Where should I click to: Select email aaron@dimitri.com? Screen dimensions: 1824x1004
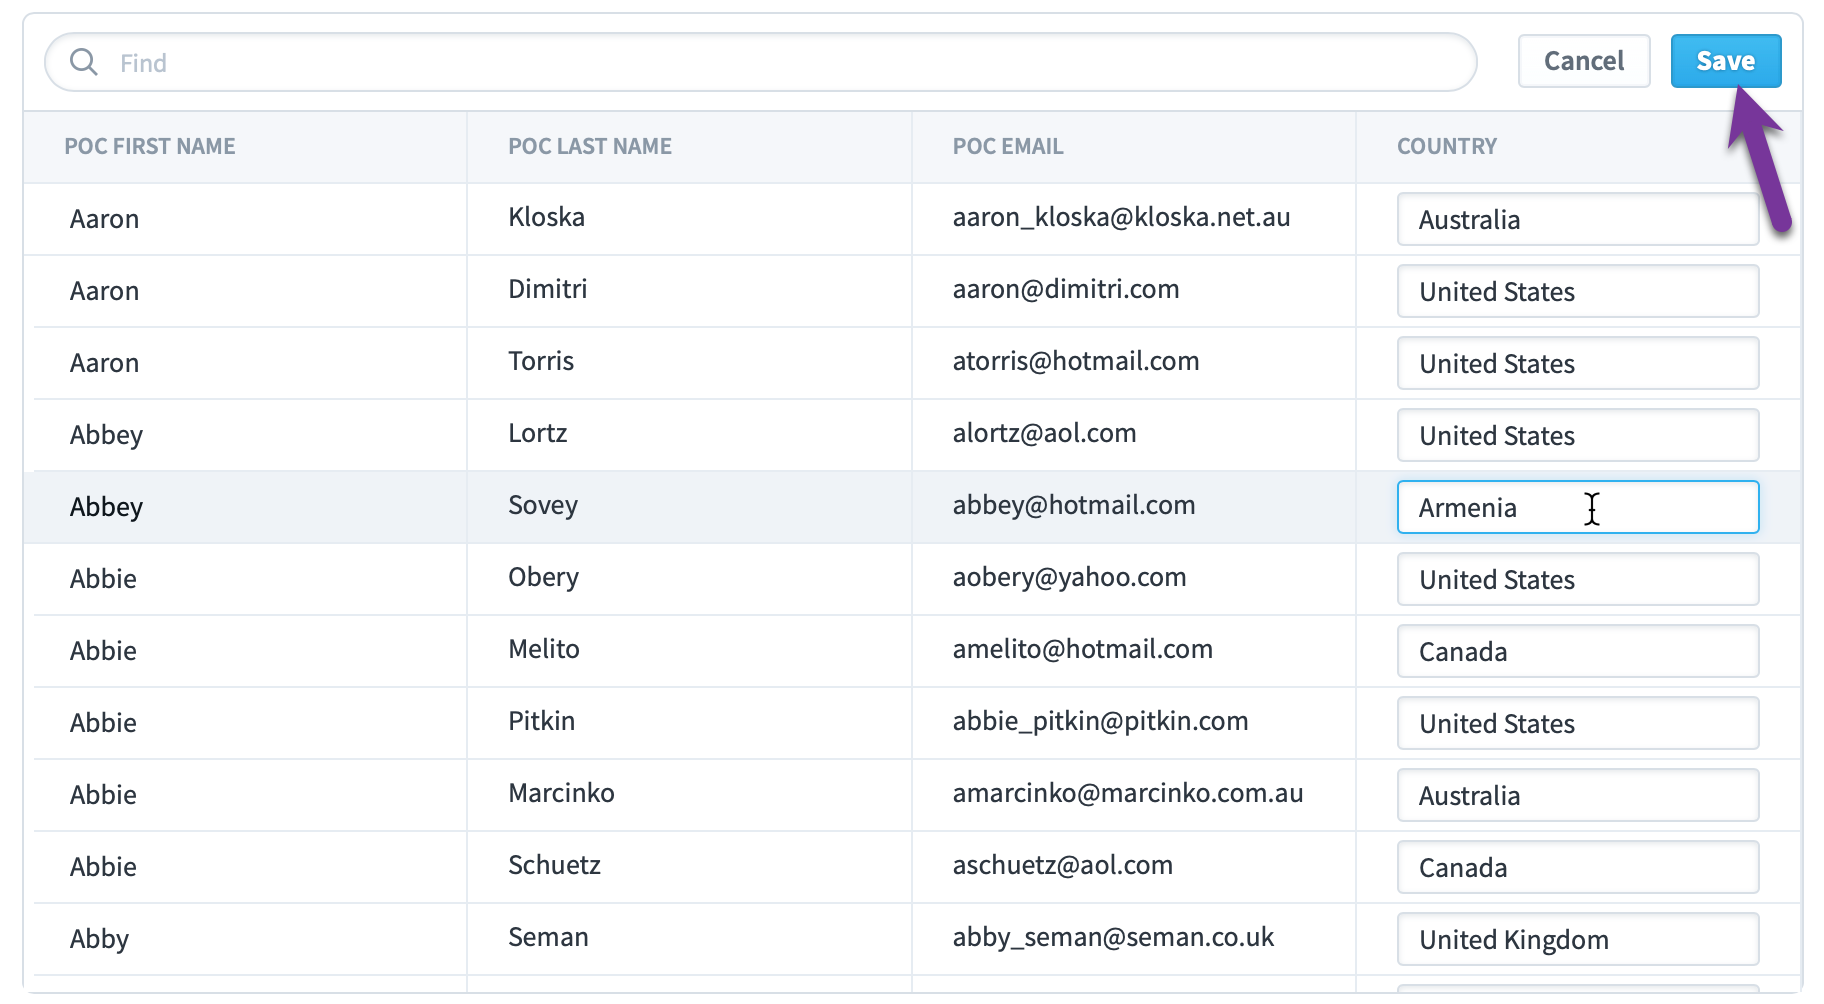[x=1066, y=289]
